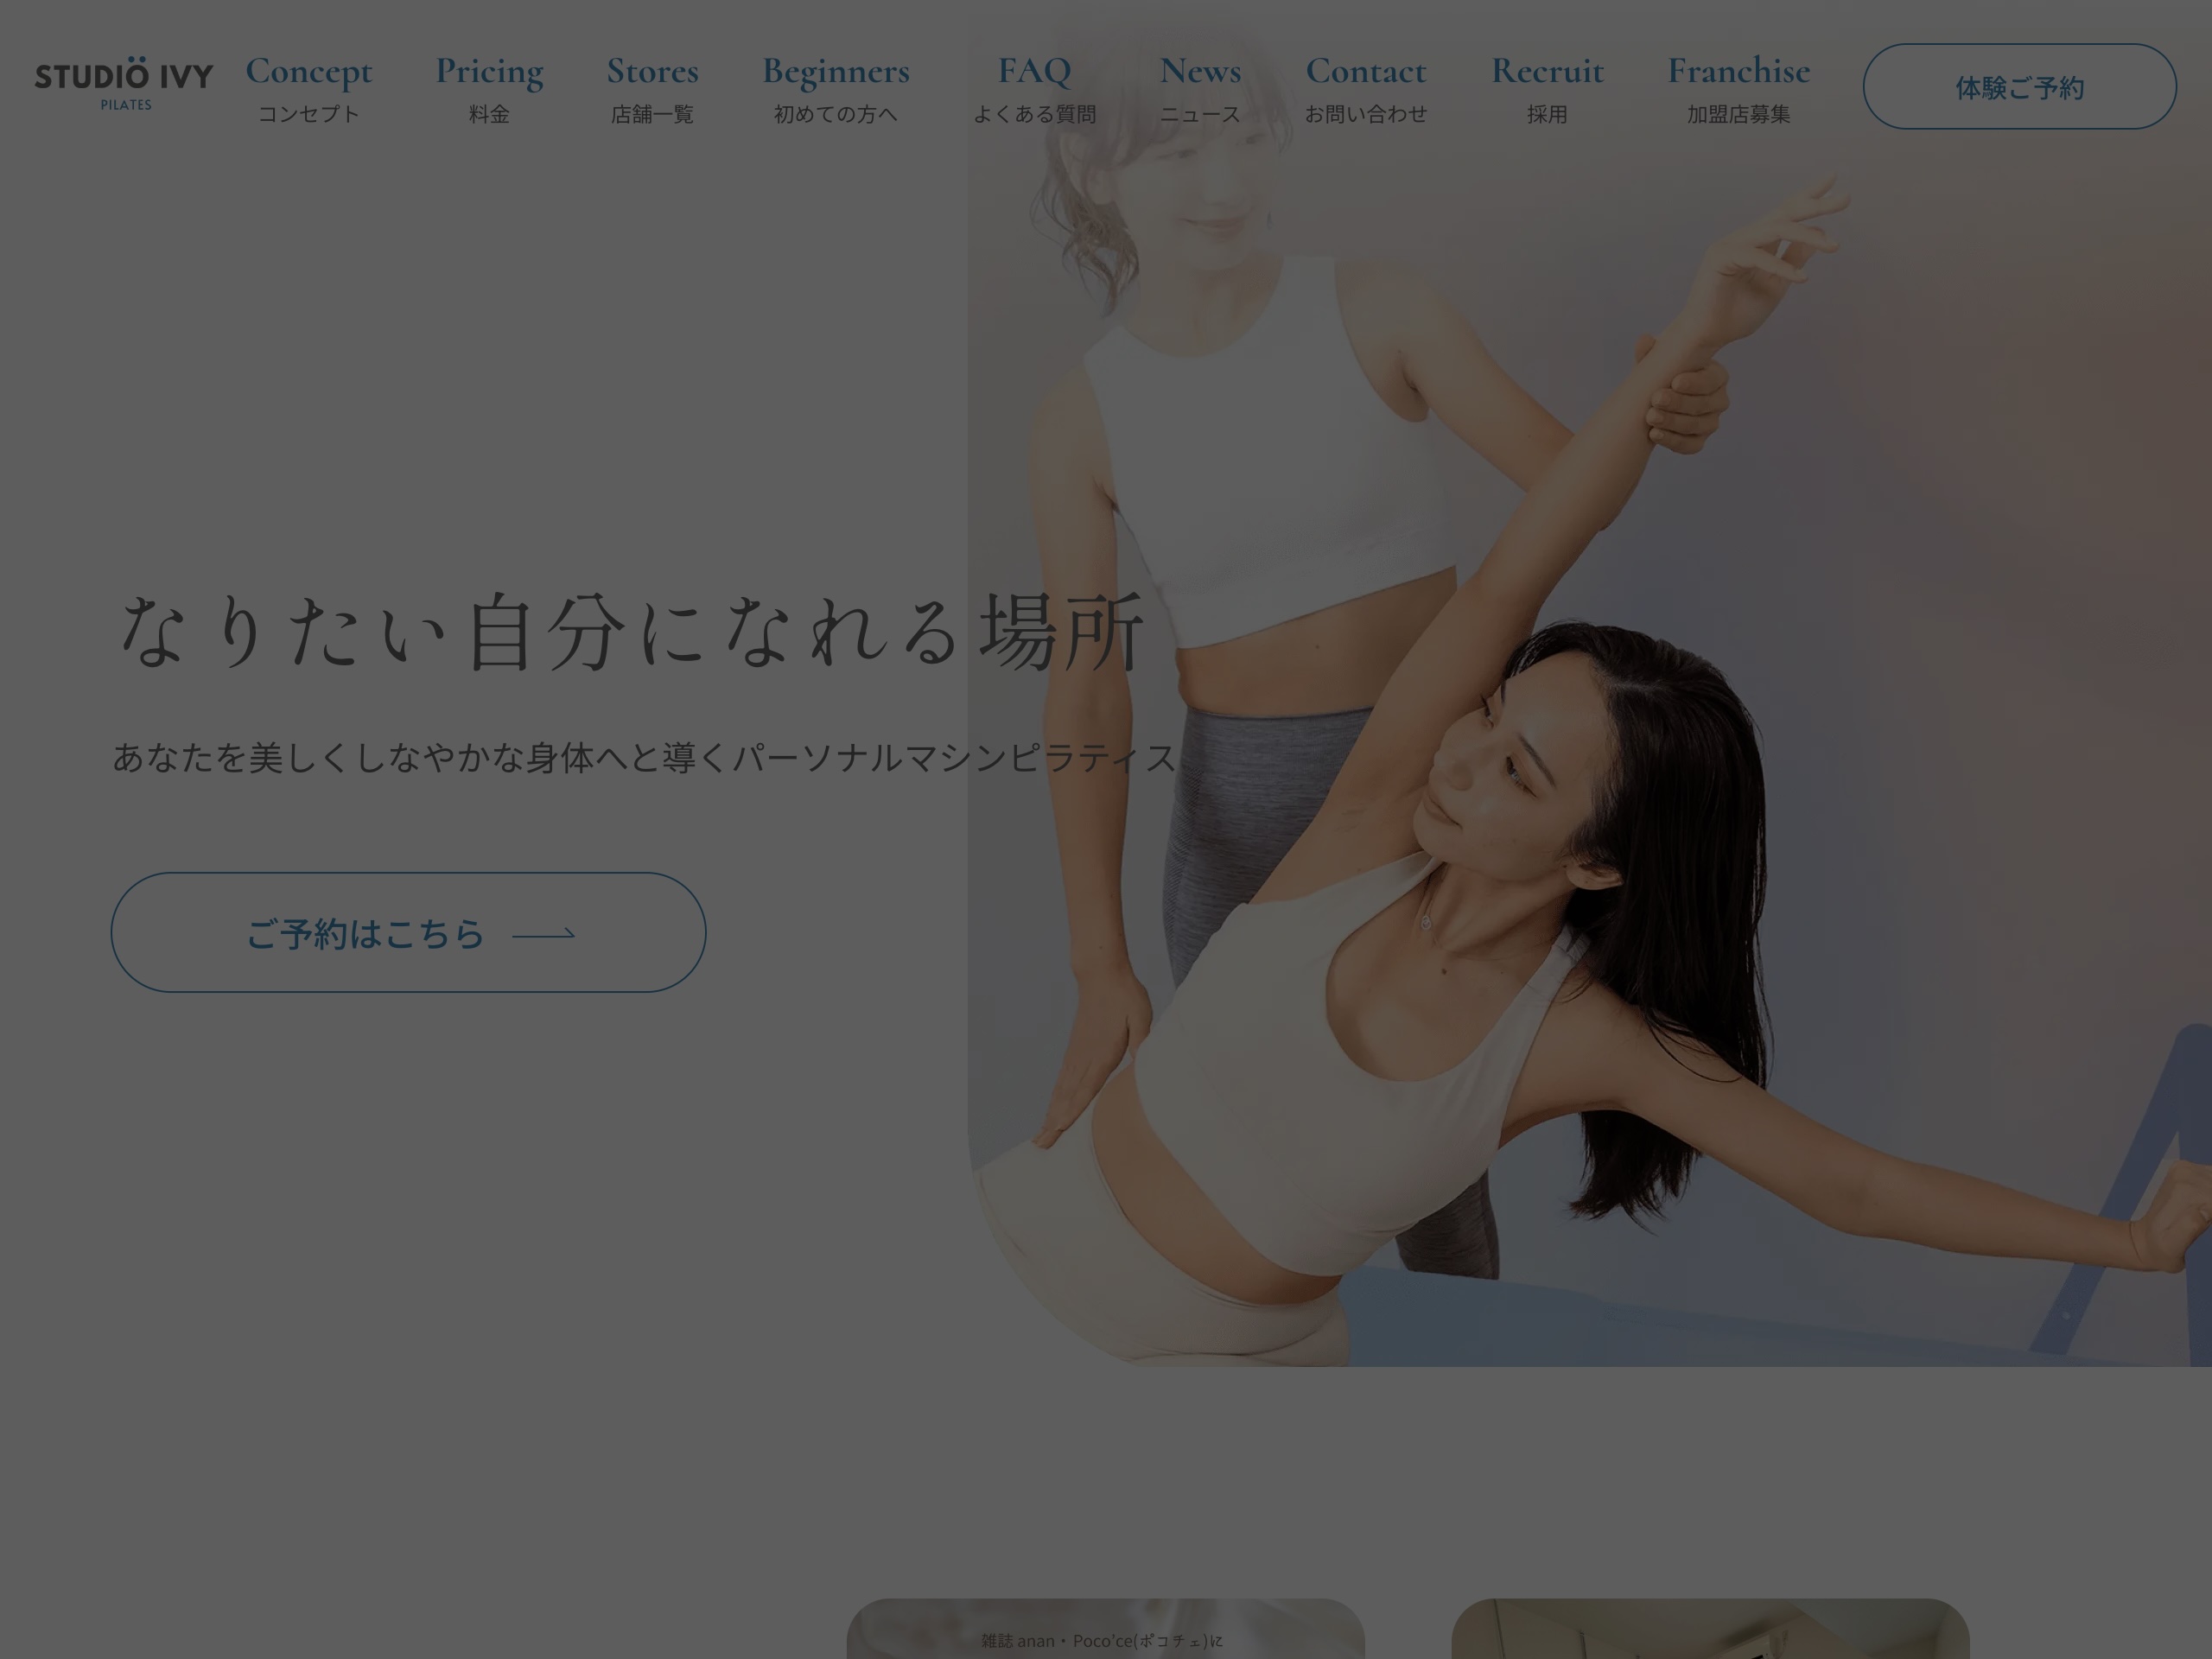This screenshot has width=2212, height=1659.
Task: View the Stores 店舗一覧 list
Action: coord(652,88)
